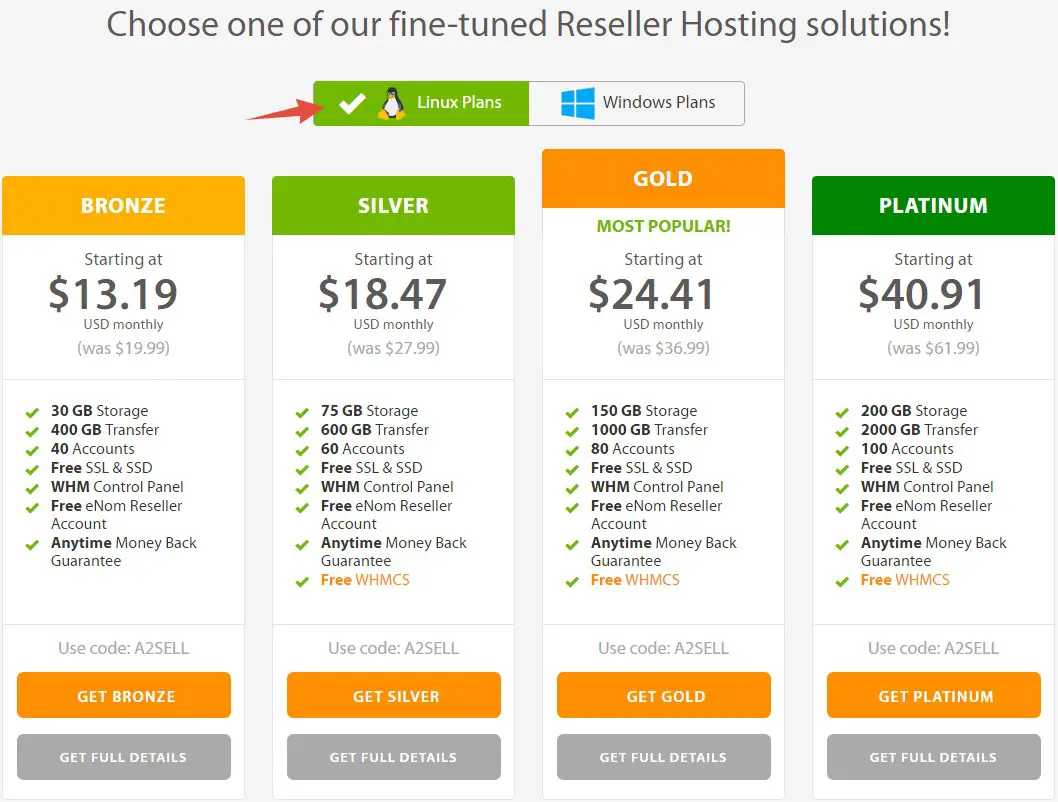Click the Windows logo icon
This screenshot has width=1058, height=802.
578,103
